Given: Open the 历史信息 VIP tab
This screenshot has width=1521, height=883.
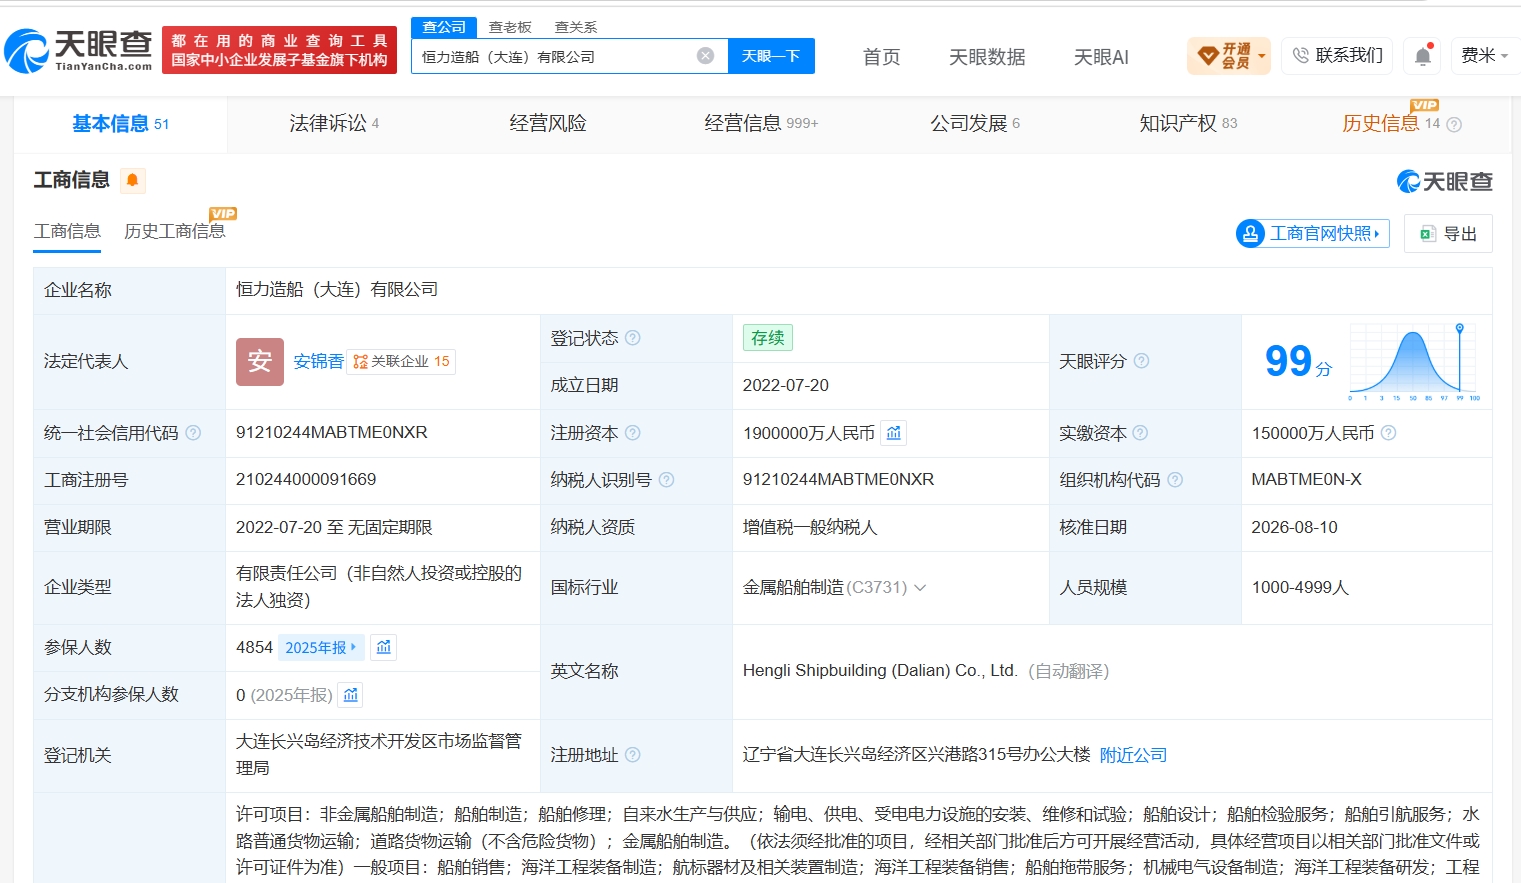Looking at the screenshot, I should (x=1391, y=124).
